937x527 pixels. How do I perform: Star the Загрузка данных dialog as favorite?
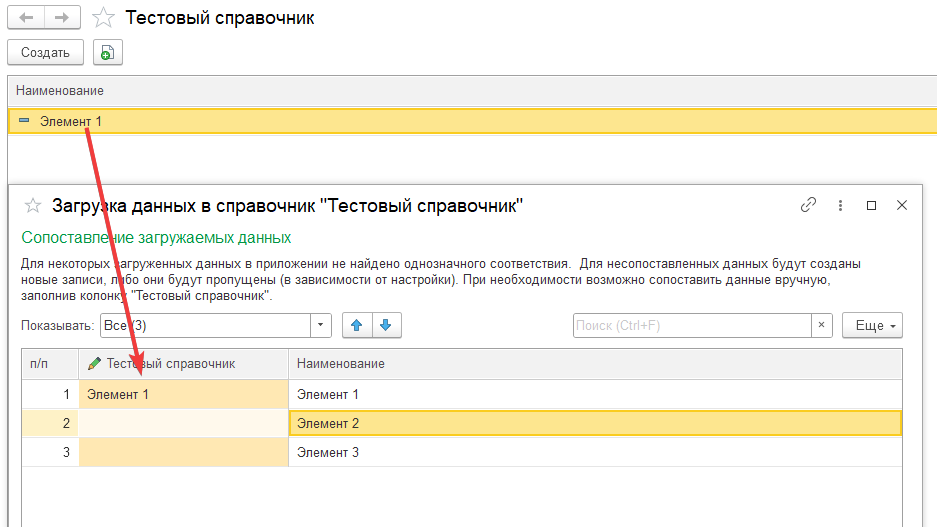(x=33, y=206)
